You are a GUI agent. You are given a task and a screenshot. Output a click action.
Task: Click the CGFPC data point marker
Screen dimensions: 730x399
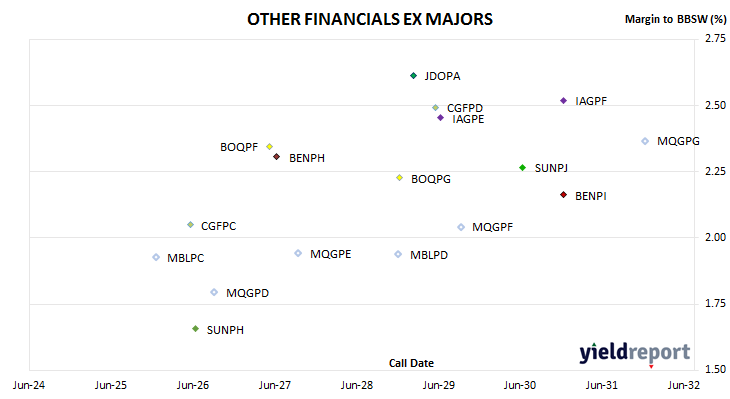point(190,225)
